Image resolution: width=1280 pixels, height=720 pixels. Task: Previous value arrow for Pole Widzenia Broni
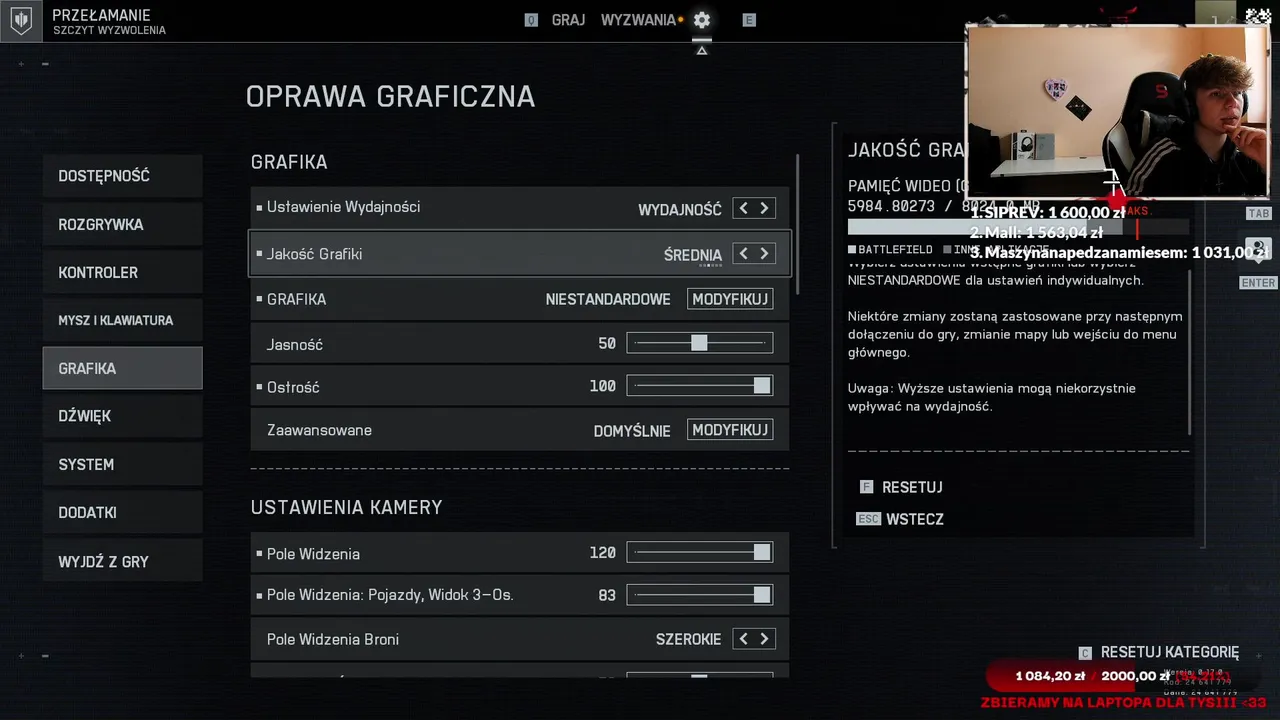[743, 639]
